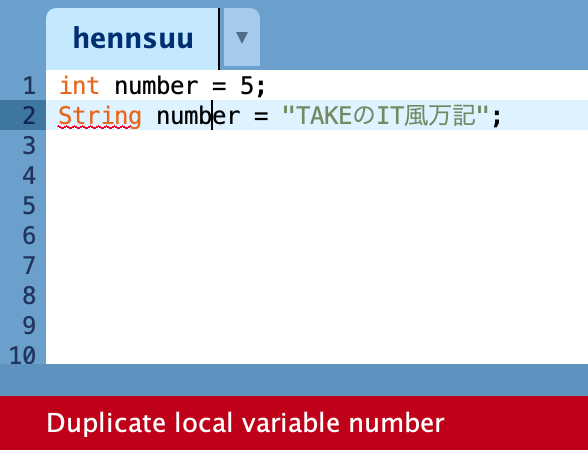Click line number 9 in the gutter
The width and height of the screenshot is (588, 450).
(29, 326)
